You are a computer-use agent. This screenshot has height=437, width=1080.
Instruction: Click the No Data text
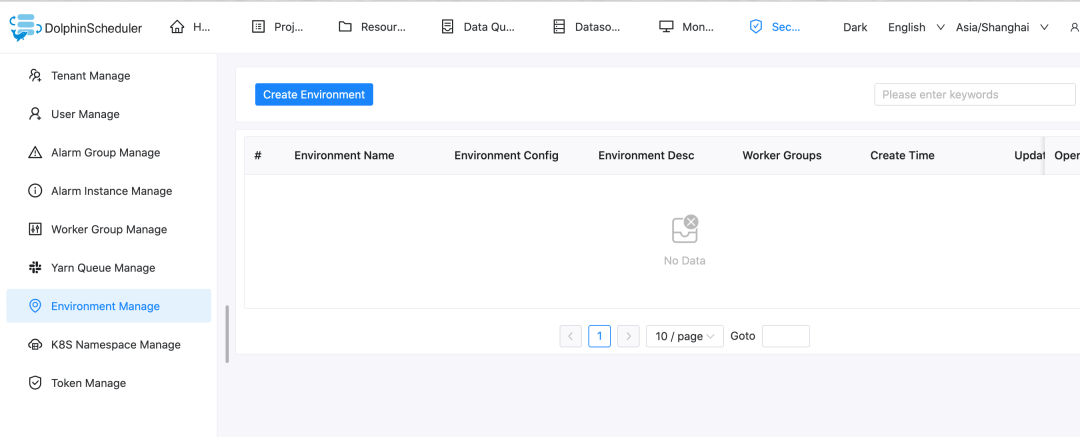pyautogui.click(x=685, y=261)
